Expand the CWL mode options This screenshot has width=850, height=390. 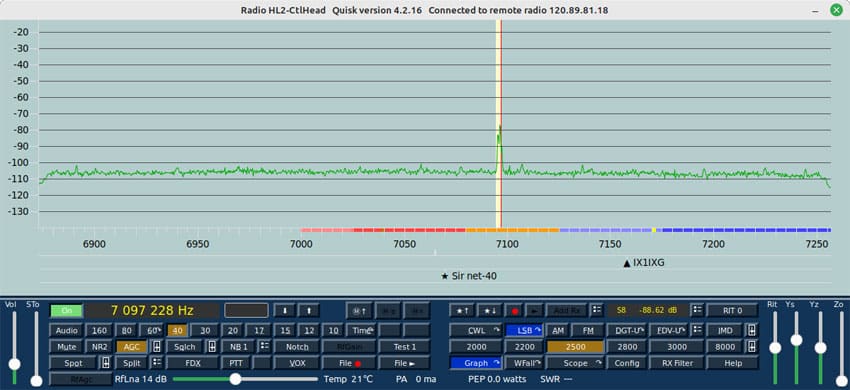475,330
